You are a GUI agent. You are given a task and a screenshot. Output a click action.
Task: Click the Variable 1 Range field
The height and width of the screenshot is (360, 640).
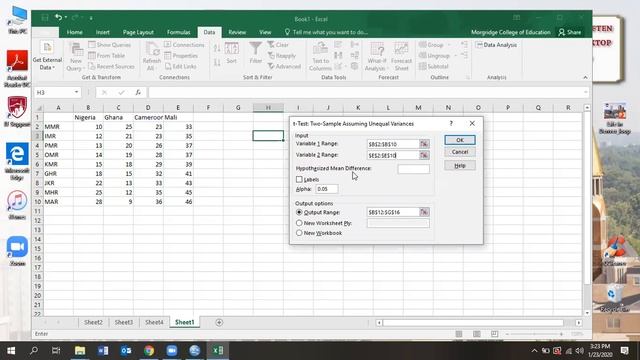point(393,144)
